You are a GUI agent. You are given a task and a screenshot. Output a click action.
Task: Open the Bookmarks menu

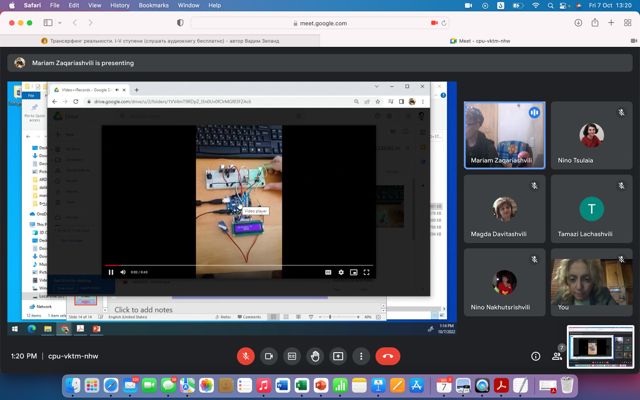[153, 5]
